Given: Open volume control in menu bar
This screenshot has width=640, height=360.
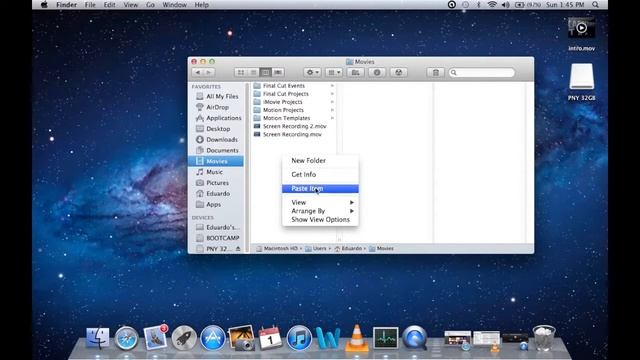Looking at the screenshot, I should tap(505, 5).
